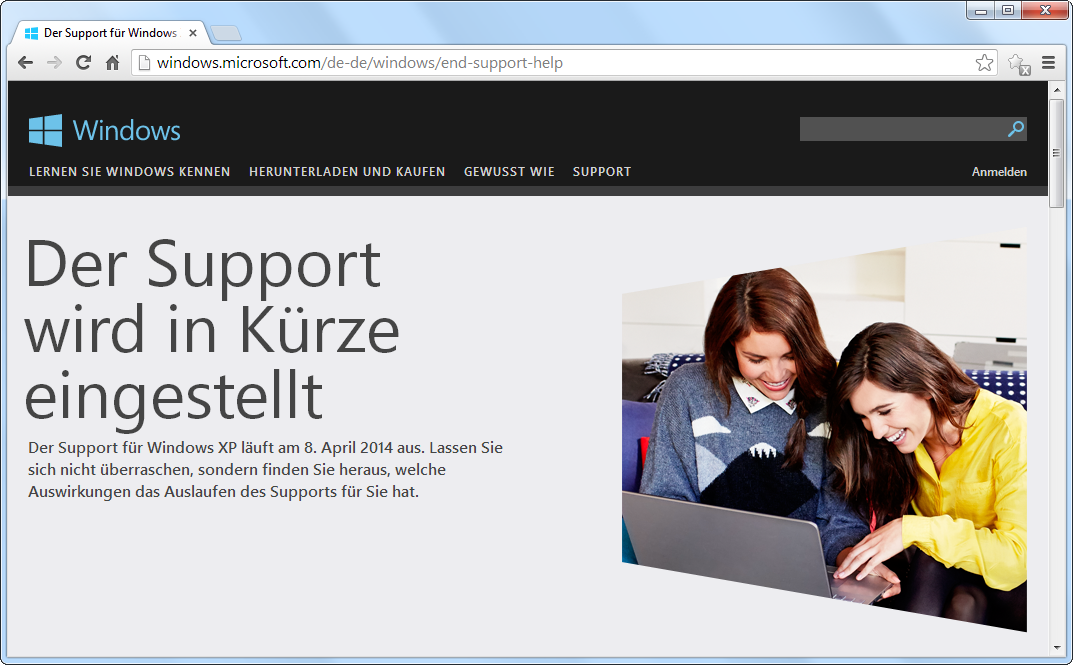Screen dimensions: 1073x665
Task: Open the 'Support' navigation item
Action: (601, 172)
